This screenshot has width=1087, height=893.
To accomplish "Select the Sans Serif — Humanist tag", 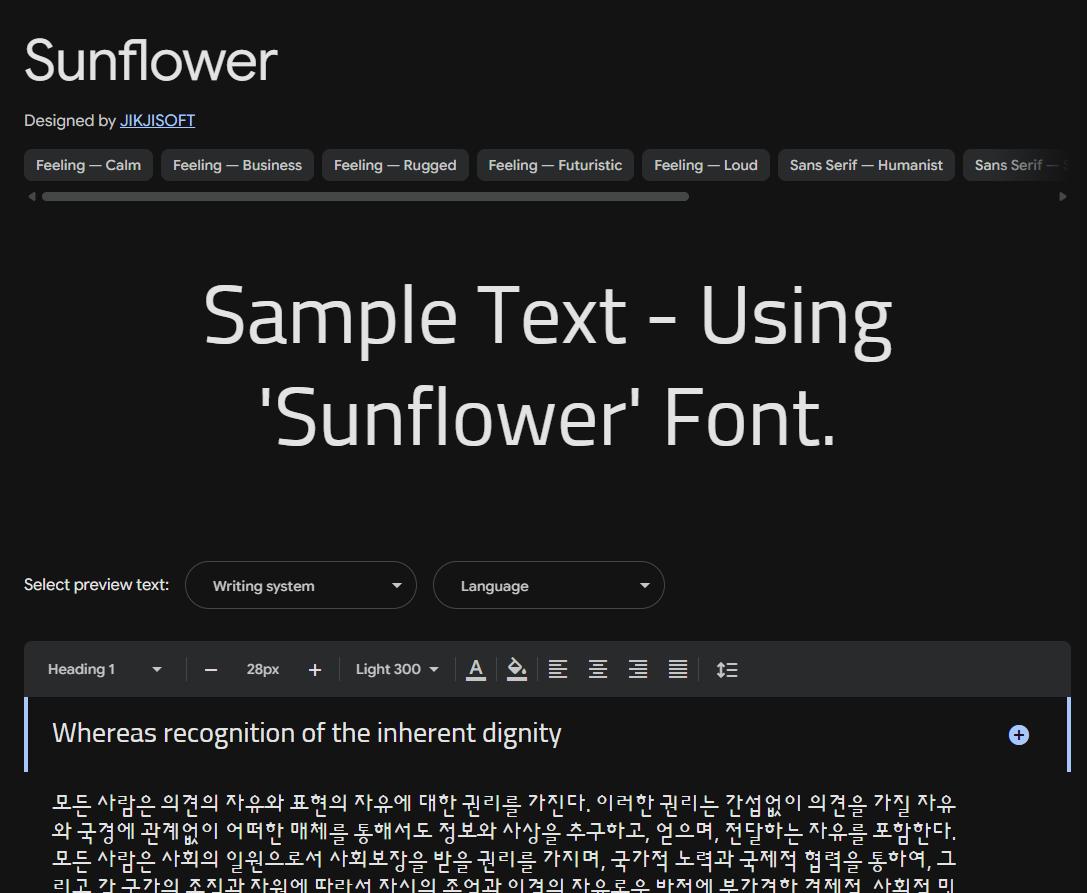I will point(866,165).
